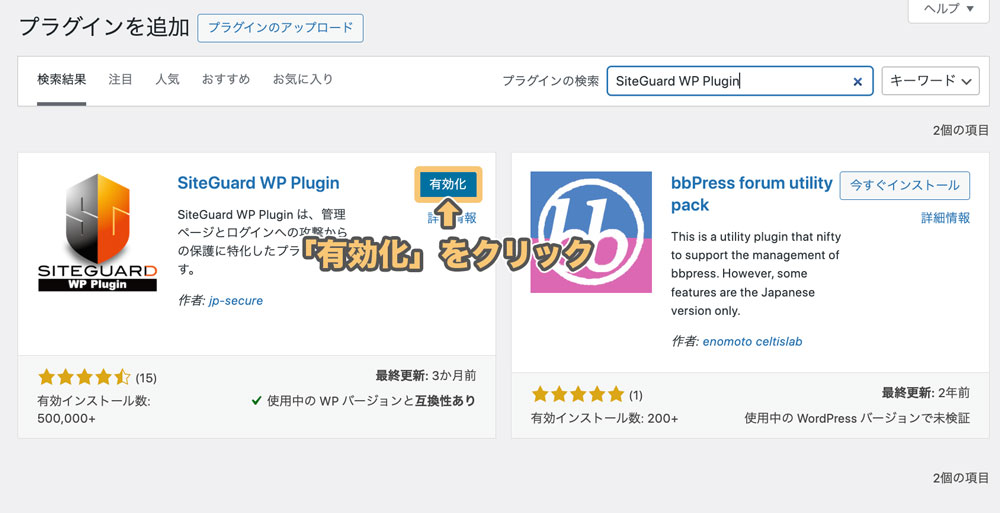Open author link jp-secure
1000x513 pixels.
[235, 300]
